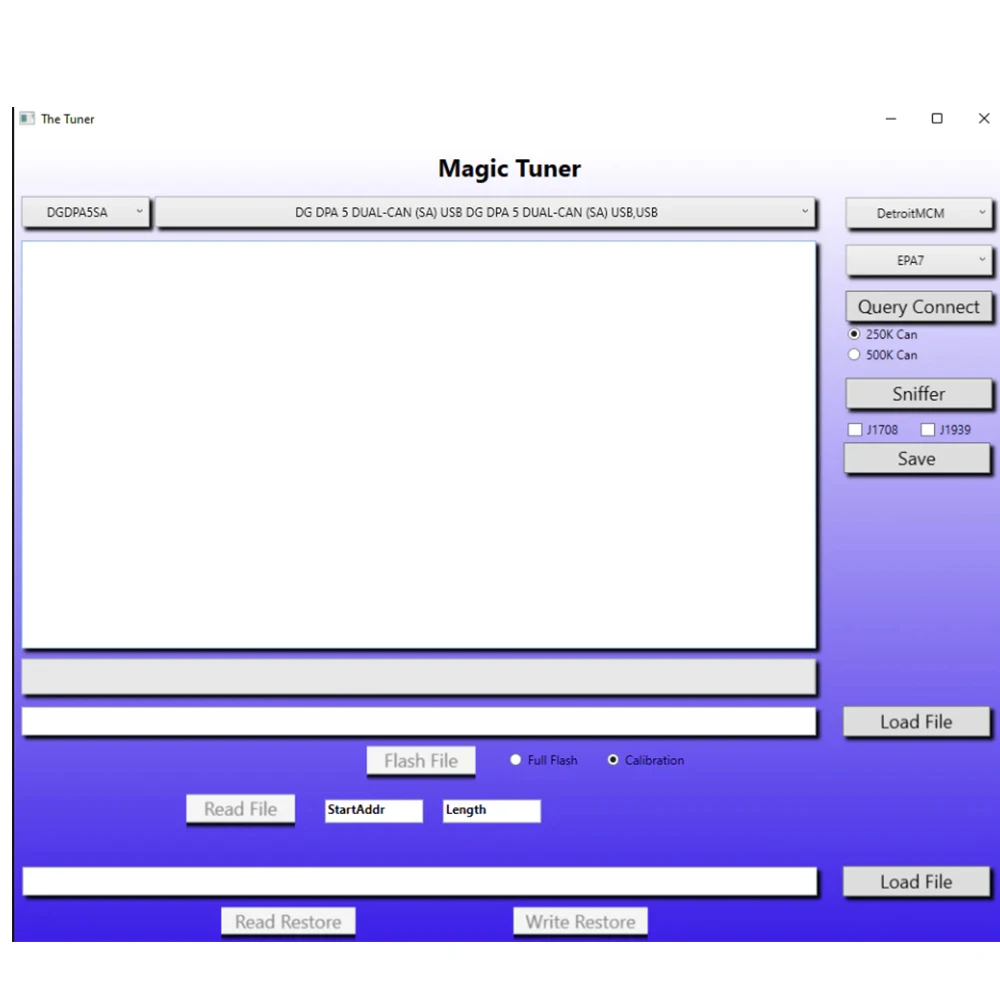Screen dimensions: 1000x1000
Task: Click the Query Connect button
Action: (x=918, y=306)
